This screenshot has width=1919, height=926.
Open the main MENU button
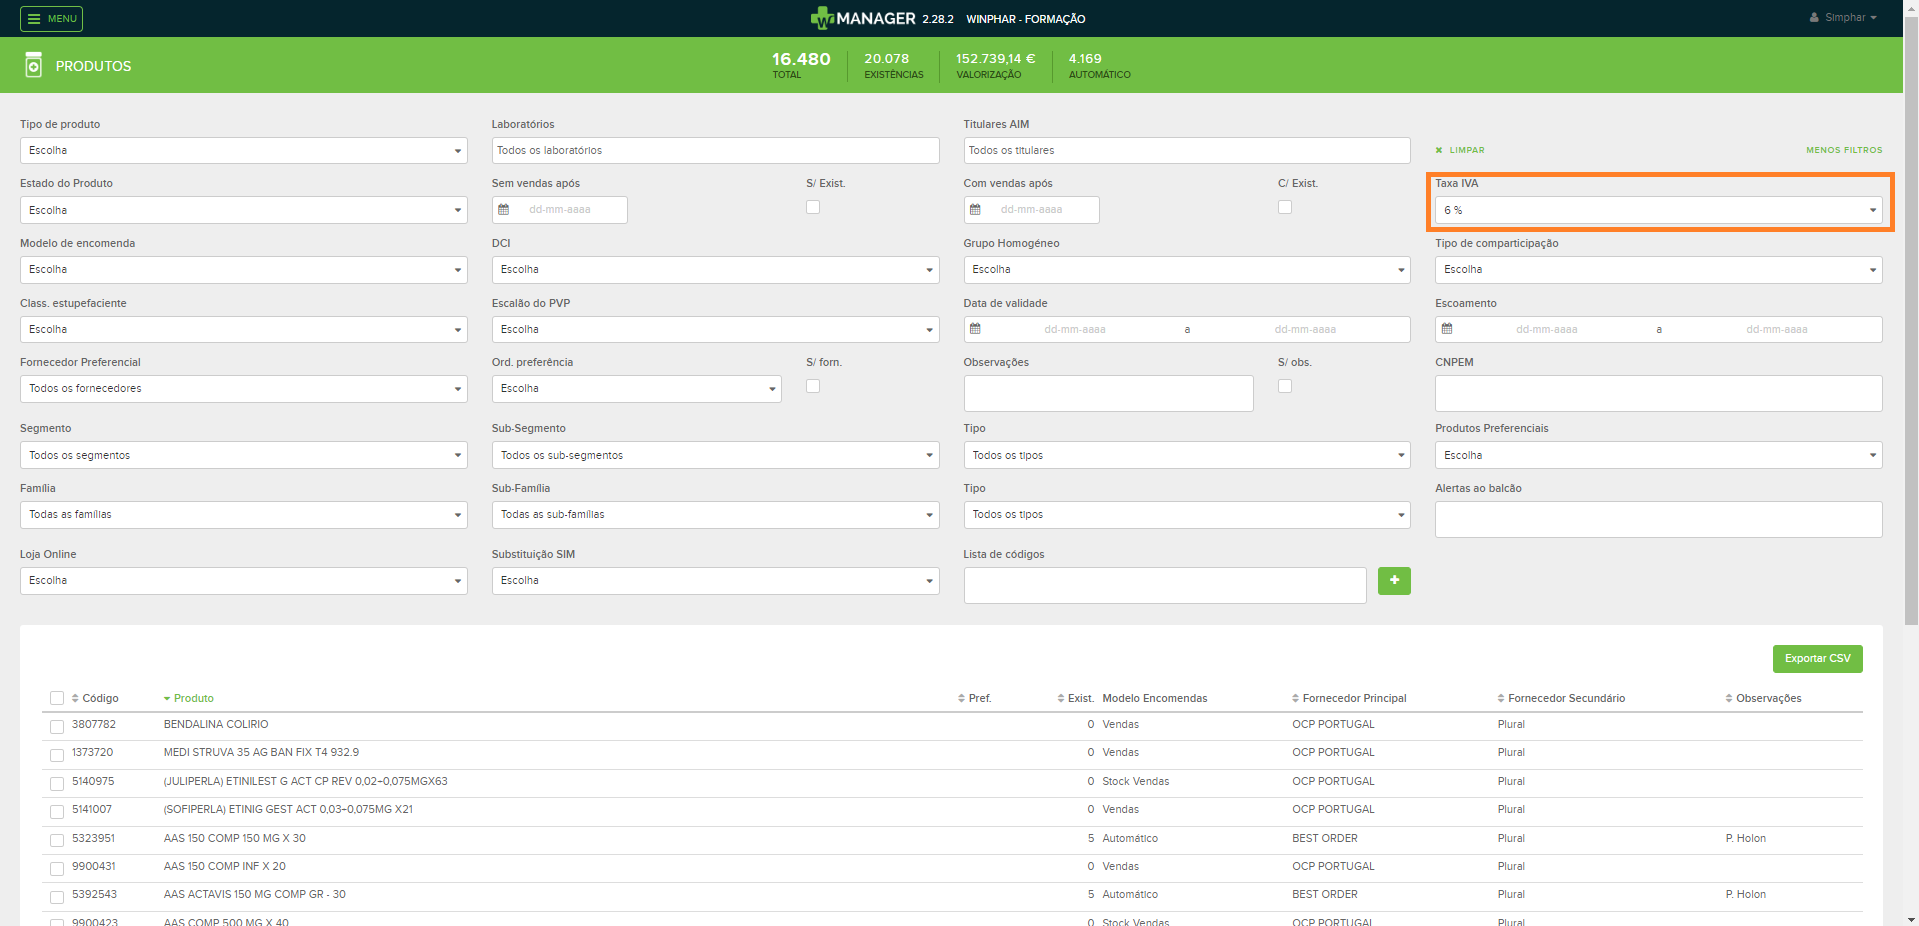coord(51,19)
